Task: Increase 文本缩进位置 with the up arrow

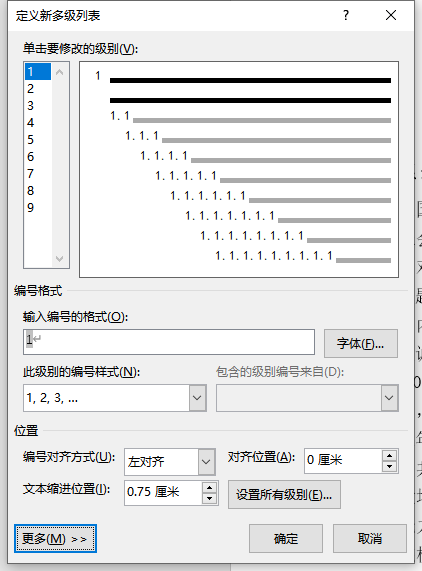Action: coord(209,488)
